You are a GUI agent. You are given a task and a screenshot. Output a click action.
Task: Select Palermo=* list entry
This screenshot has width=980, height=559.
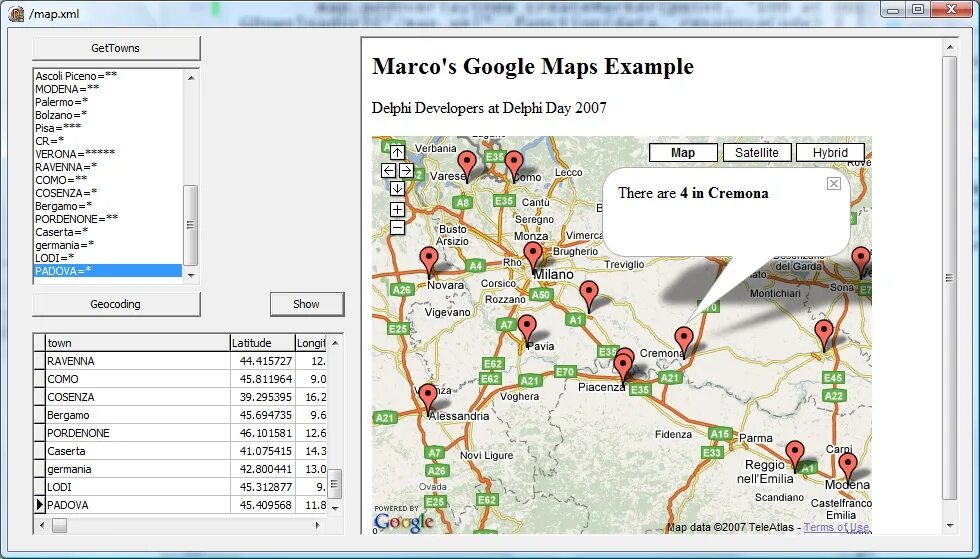pyautogui.click(x=108, y=102)
